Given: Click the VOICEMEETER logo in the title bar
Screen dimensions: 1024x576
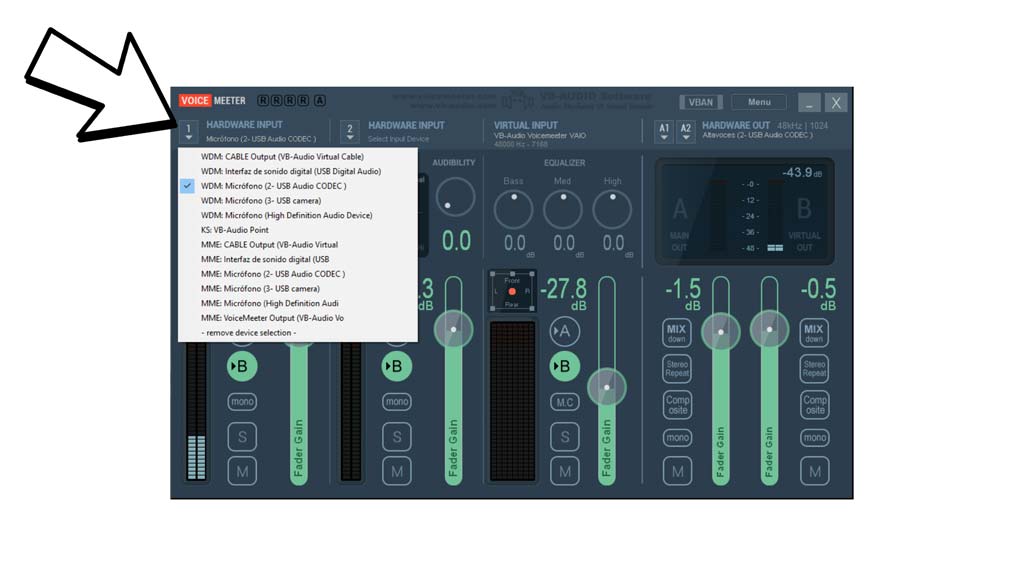Looking at the screenshot, I should 212,101.
